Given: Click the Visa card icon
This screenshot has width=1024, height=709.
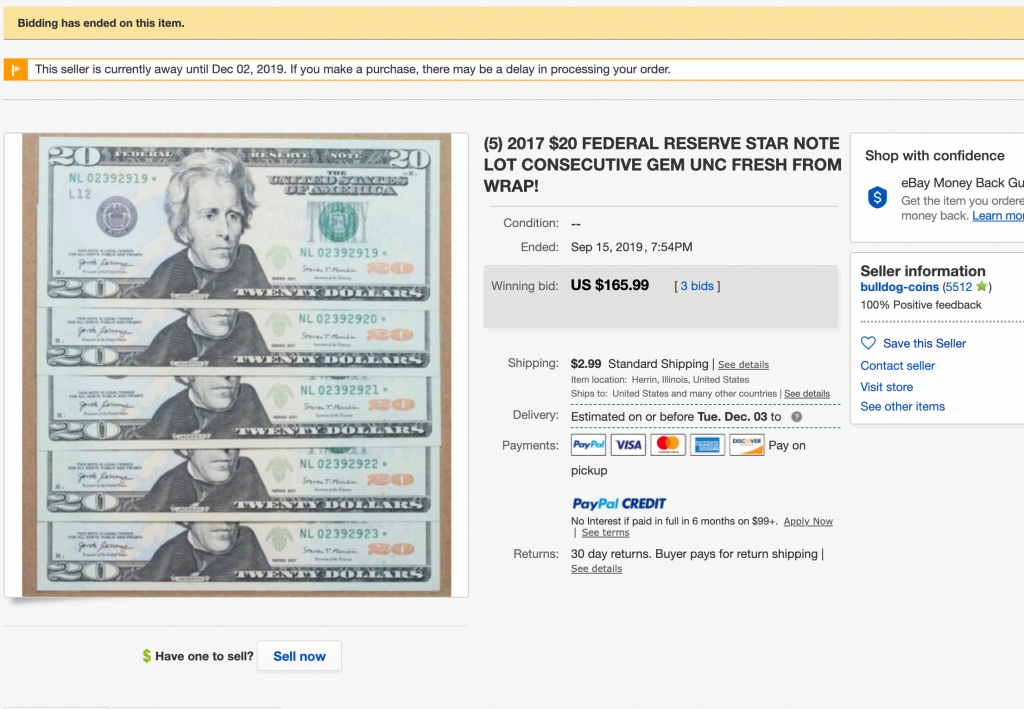Looking at the screenshot, I should (x=628, y=445).
